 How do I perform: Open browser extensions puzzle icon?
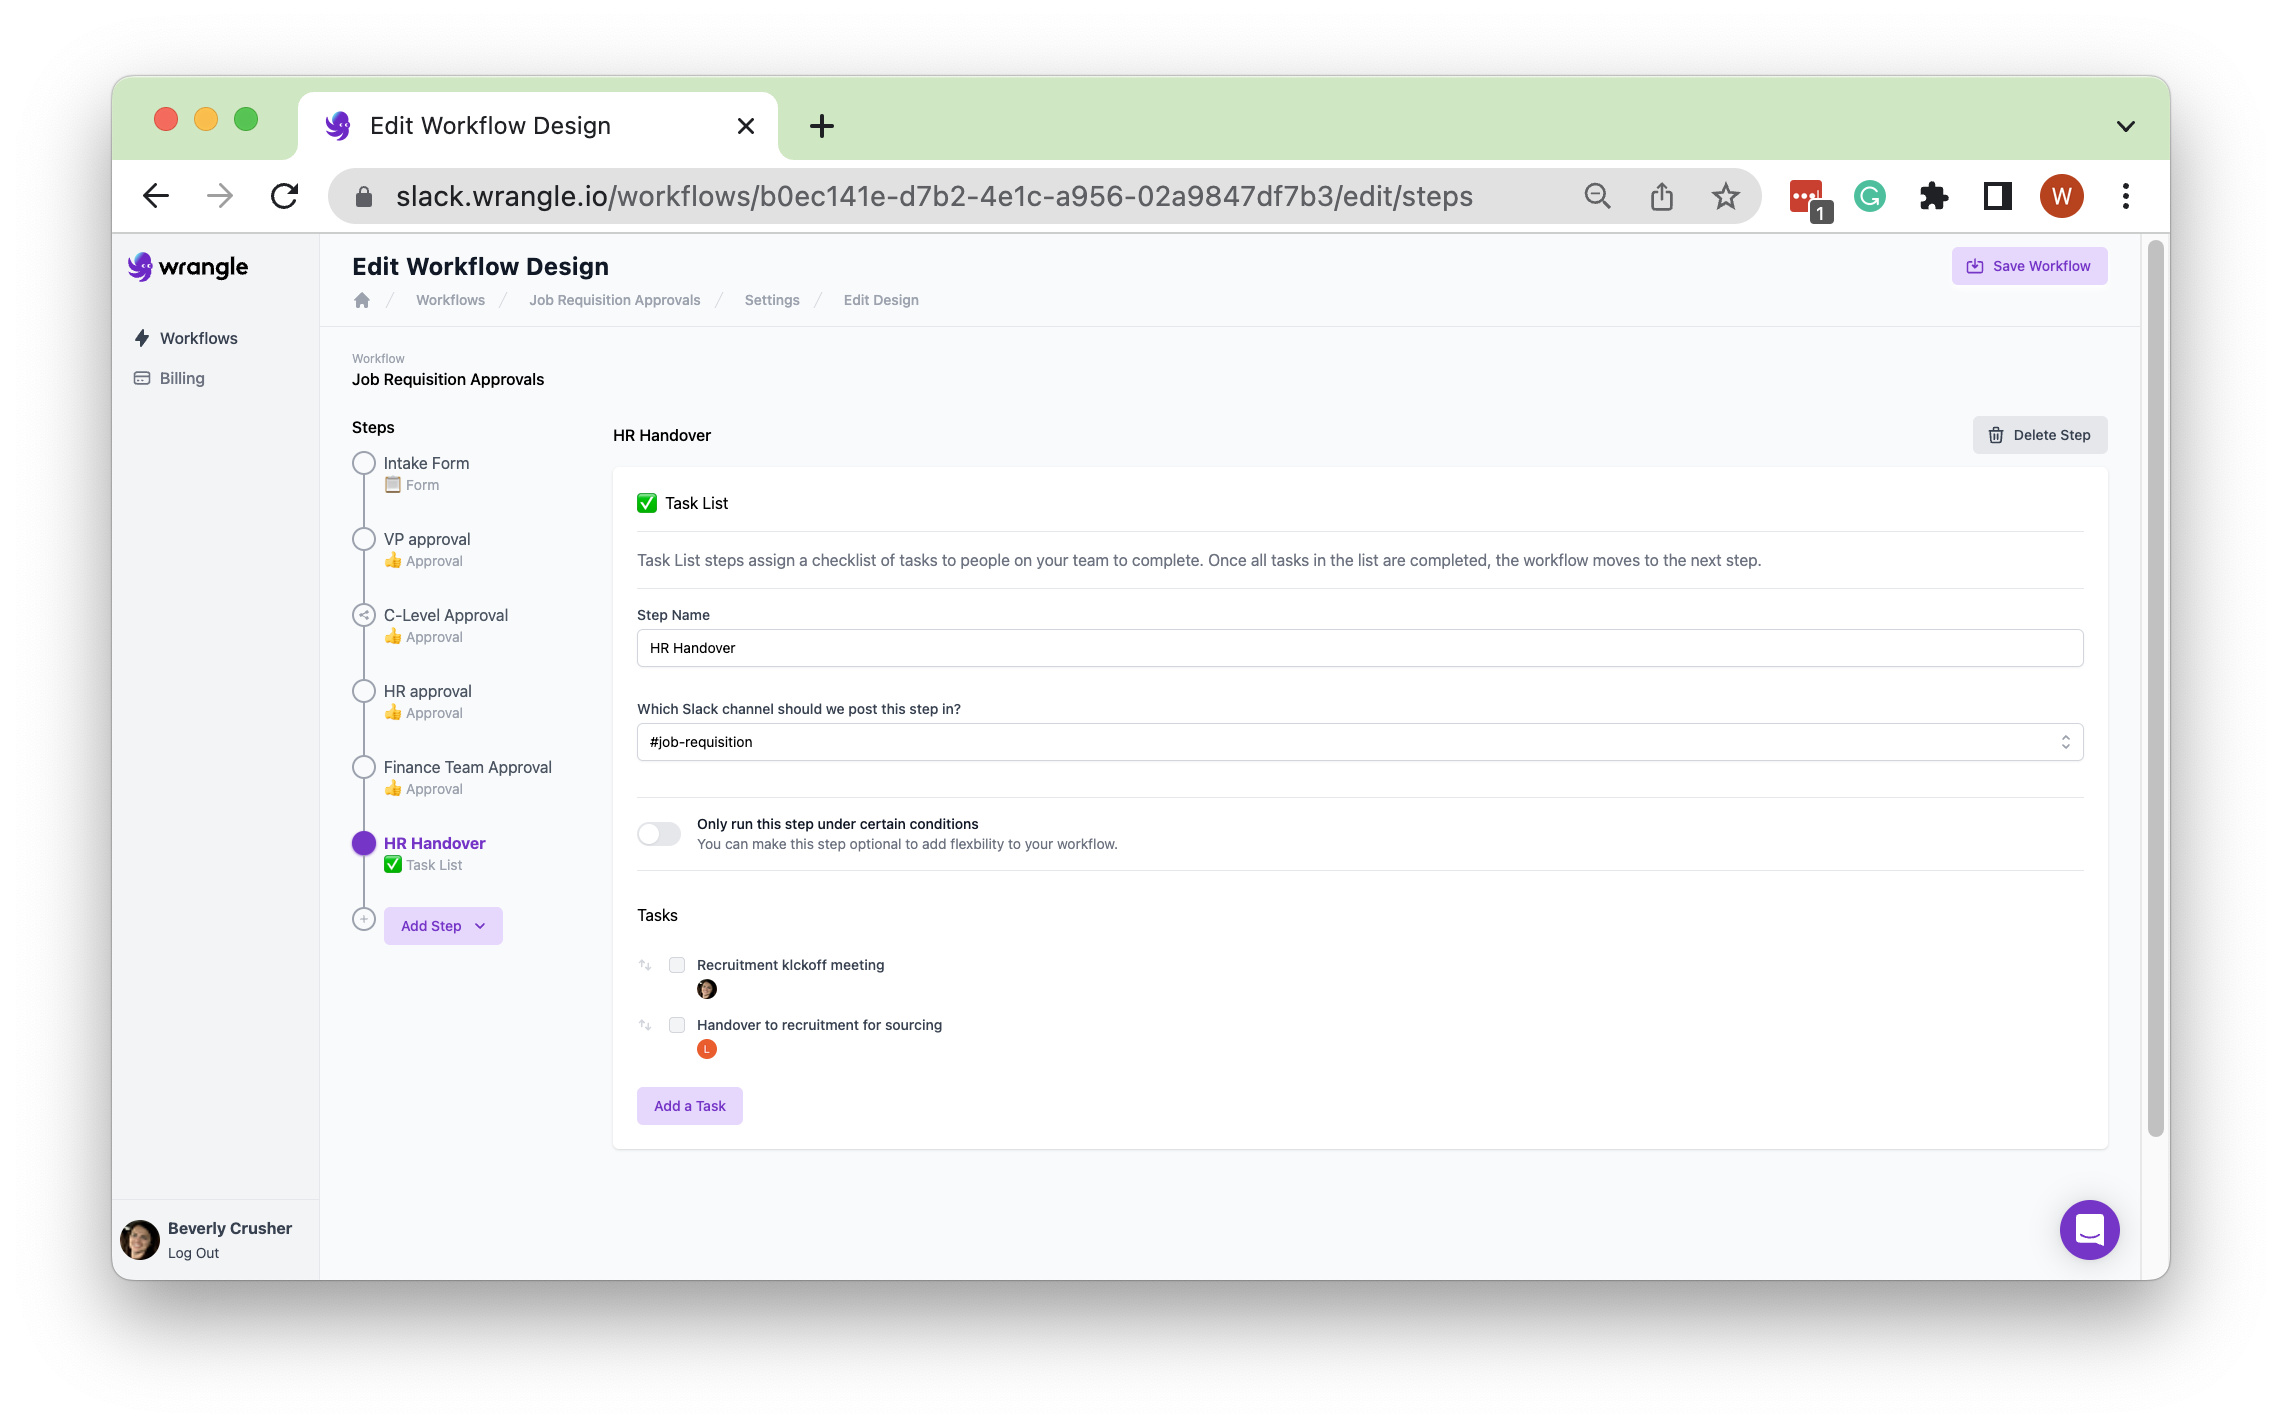[1933, 196]
